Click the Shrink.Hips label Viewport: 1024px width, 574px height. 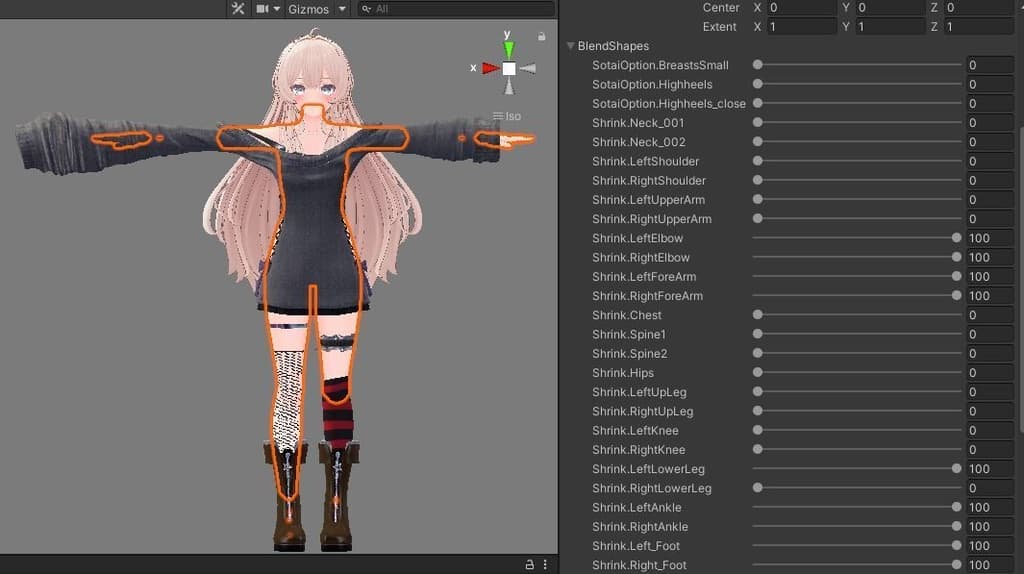pyautogui.click(x=622, y=373)
